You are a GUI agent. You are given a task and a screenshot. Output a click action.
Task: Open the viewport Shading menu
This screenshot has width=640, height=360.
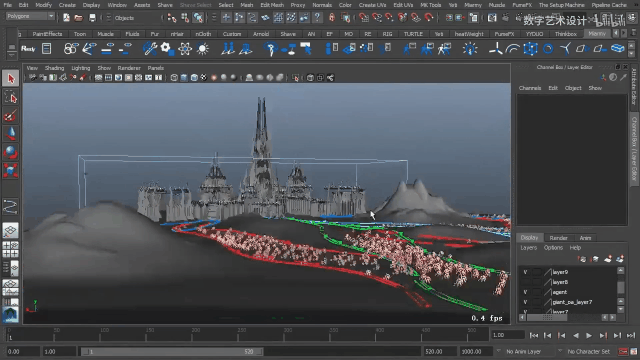click(54, 68)
